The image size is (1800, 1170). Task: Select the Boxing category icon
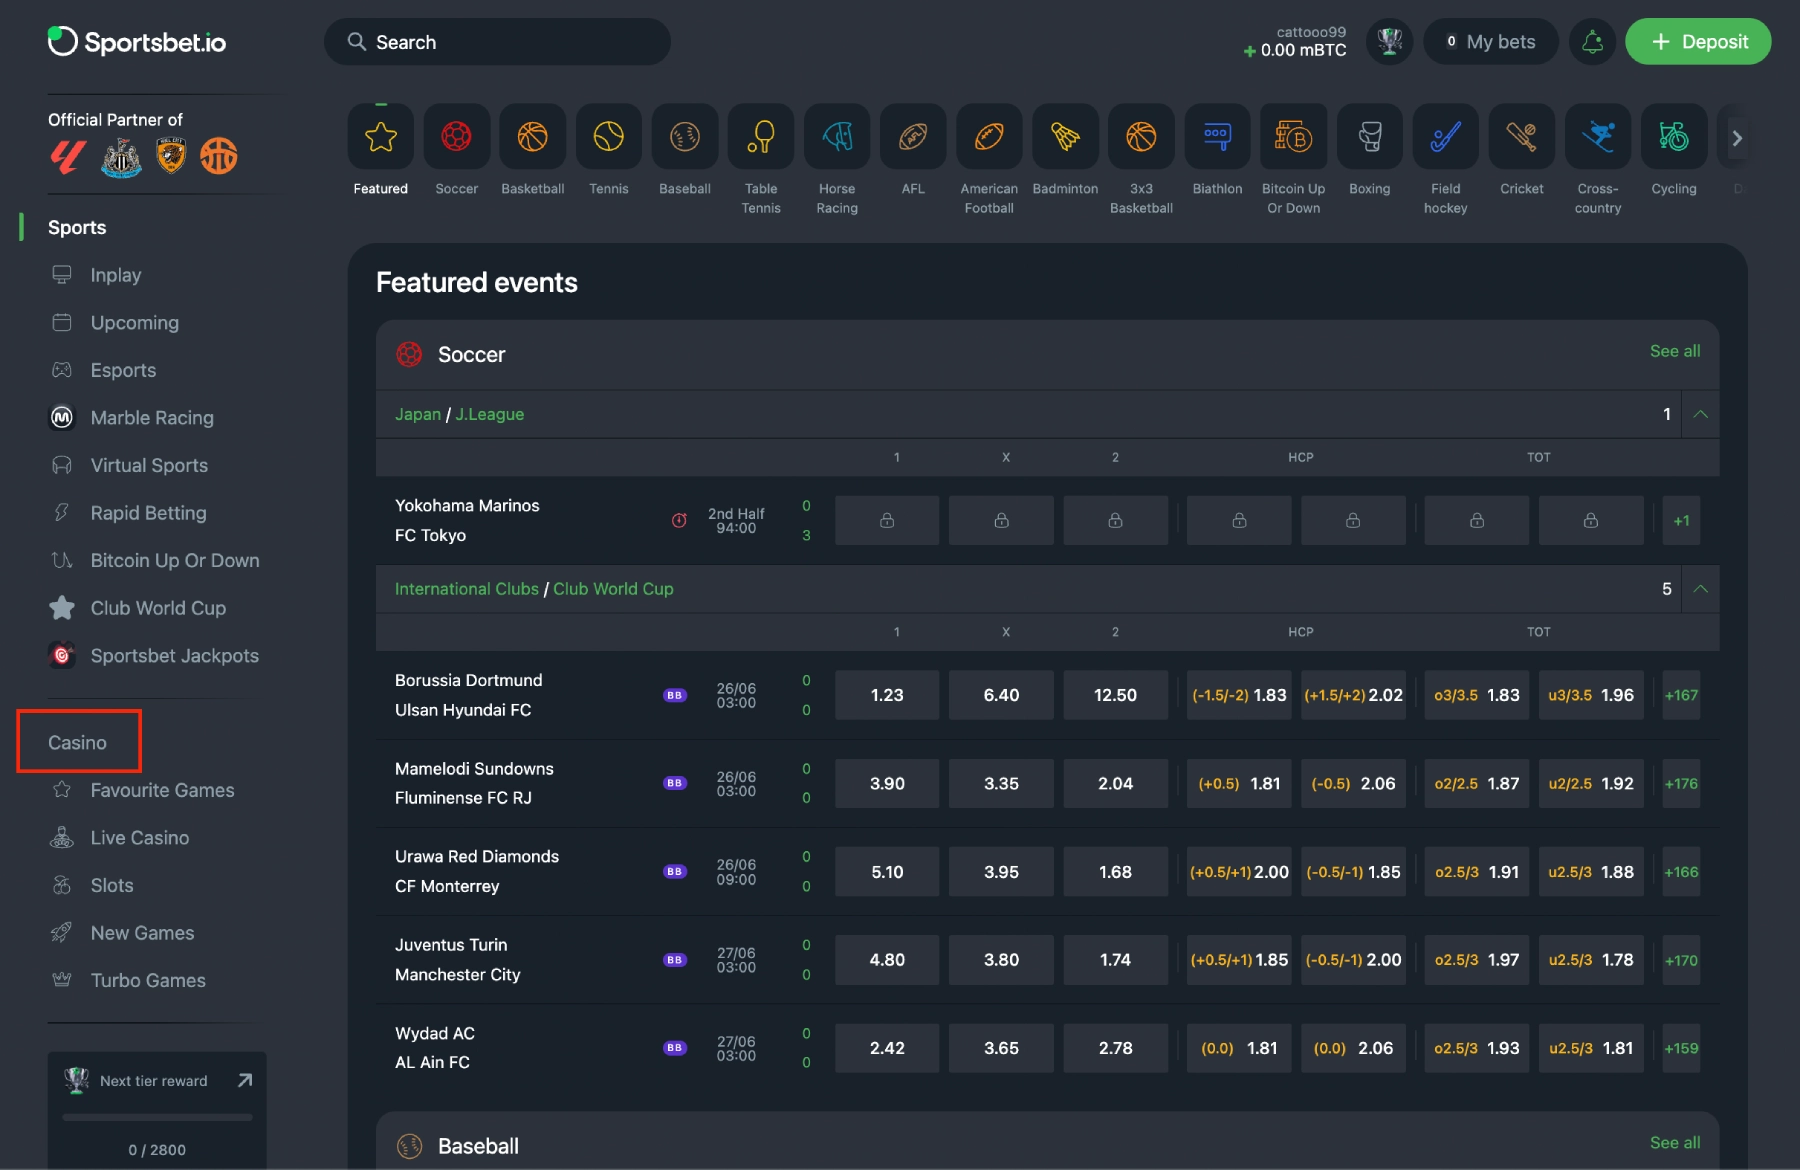pyautogui.click(x=1369, y=137)
